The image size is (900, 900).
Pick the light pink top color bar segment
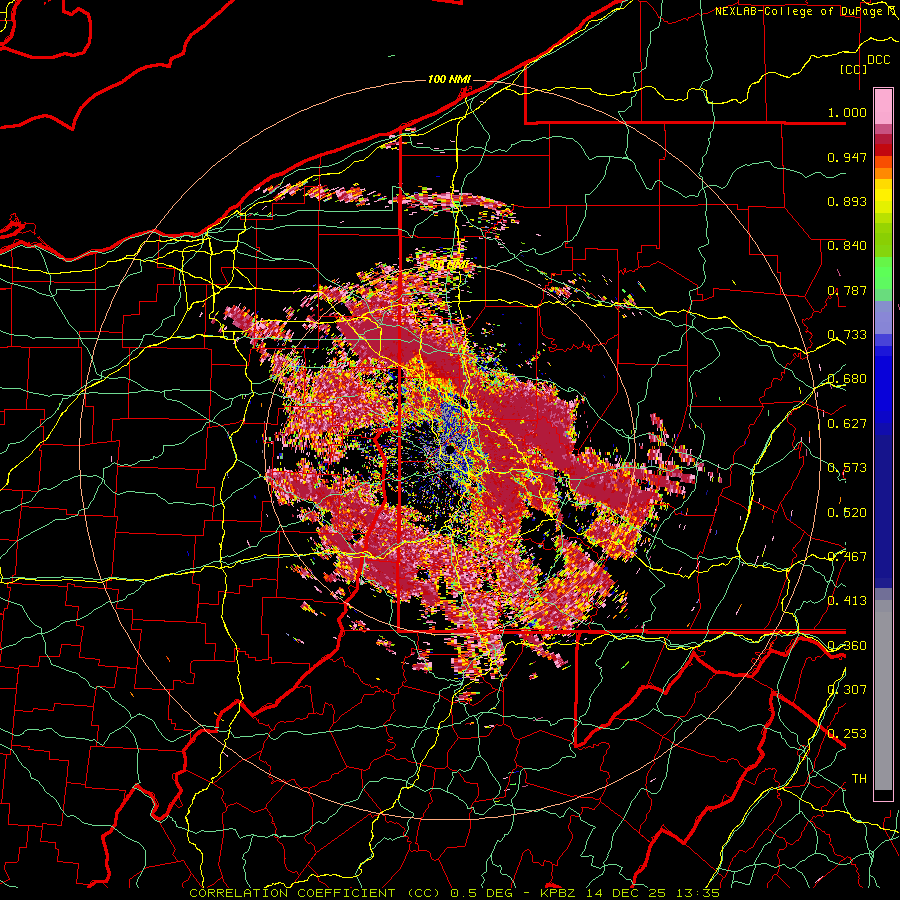(x=883, y=106)
